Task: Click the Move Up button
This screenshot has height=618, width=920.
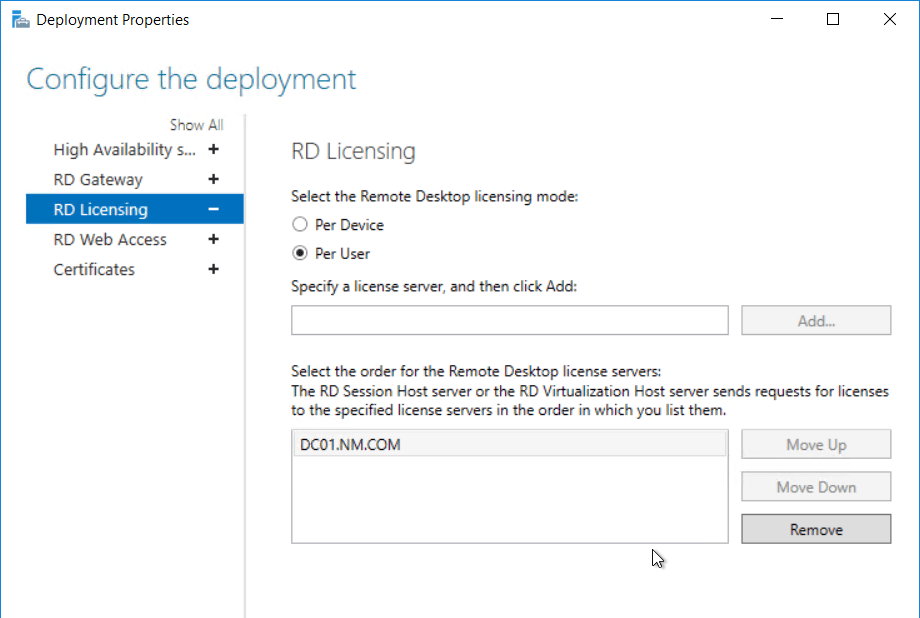Action: click(815, 443)
